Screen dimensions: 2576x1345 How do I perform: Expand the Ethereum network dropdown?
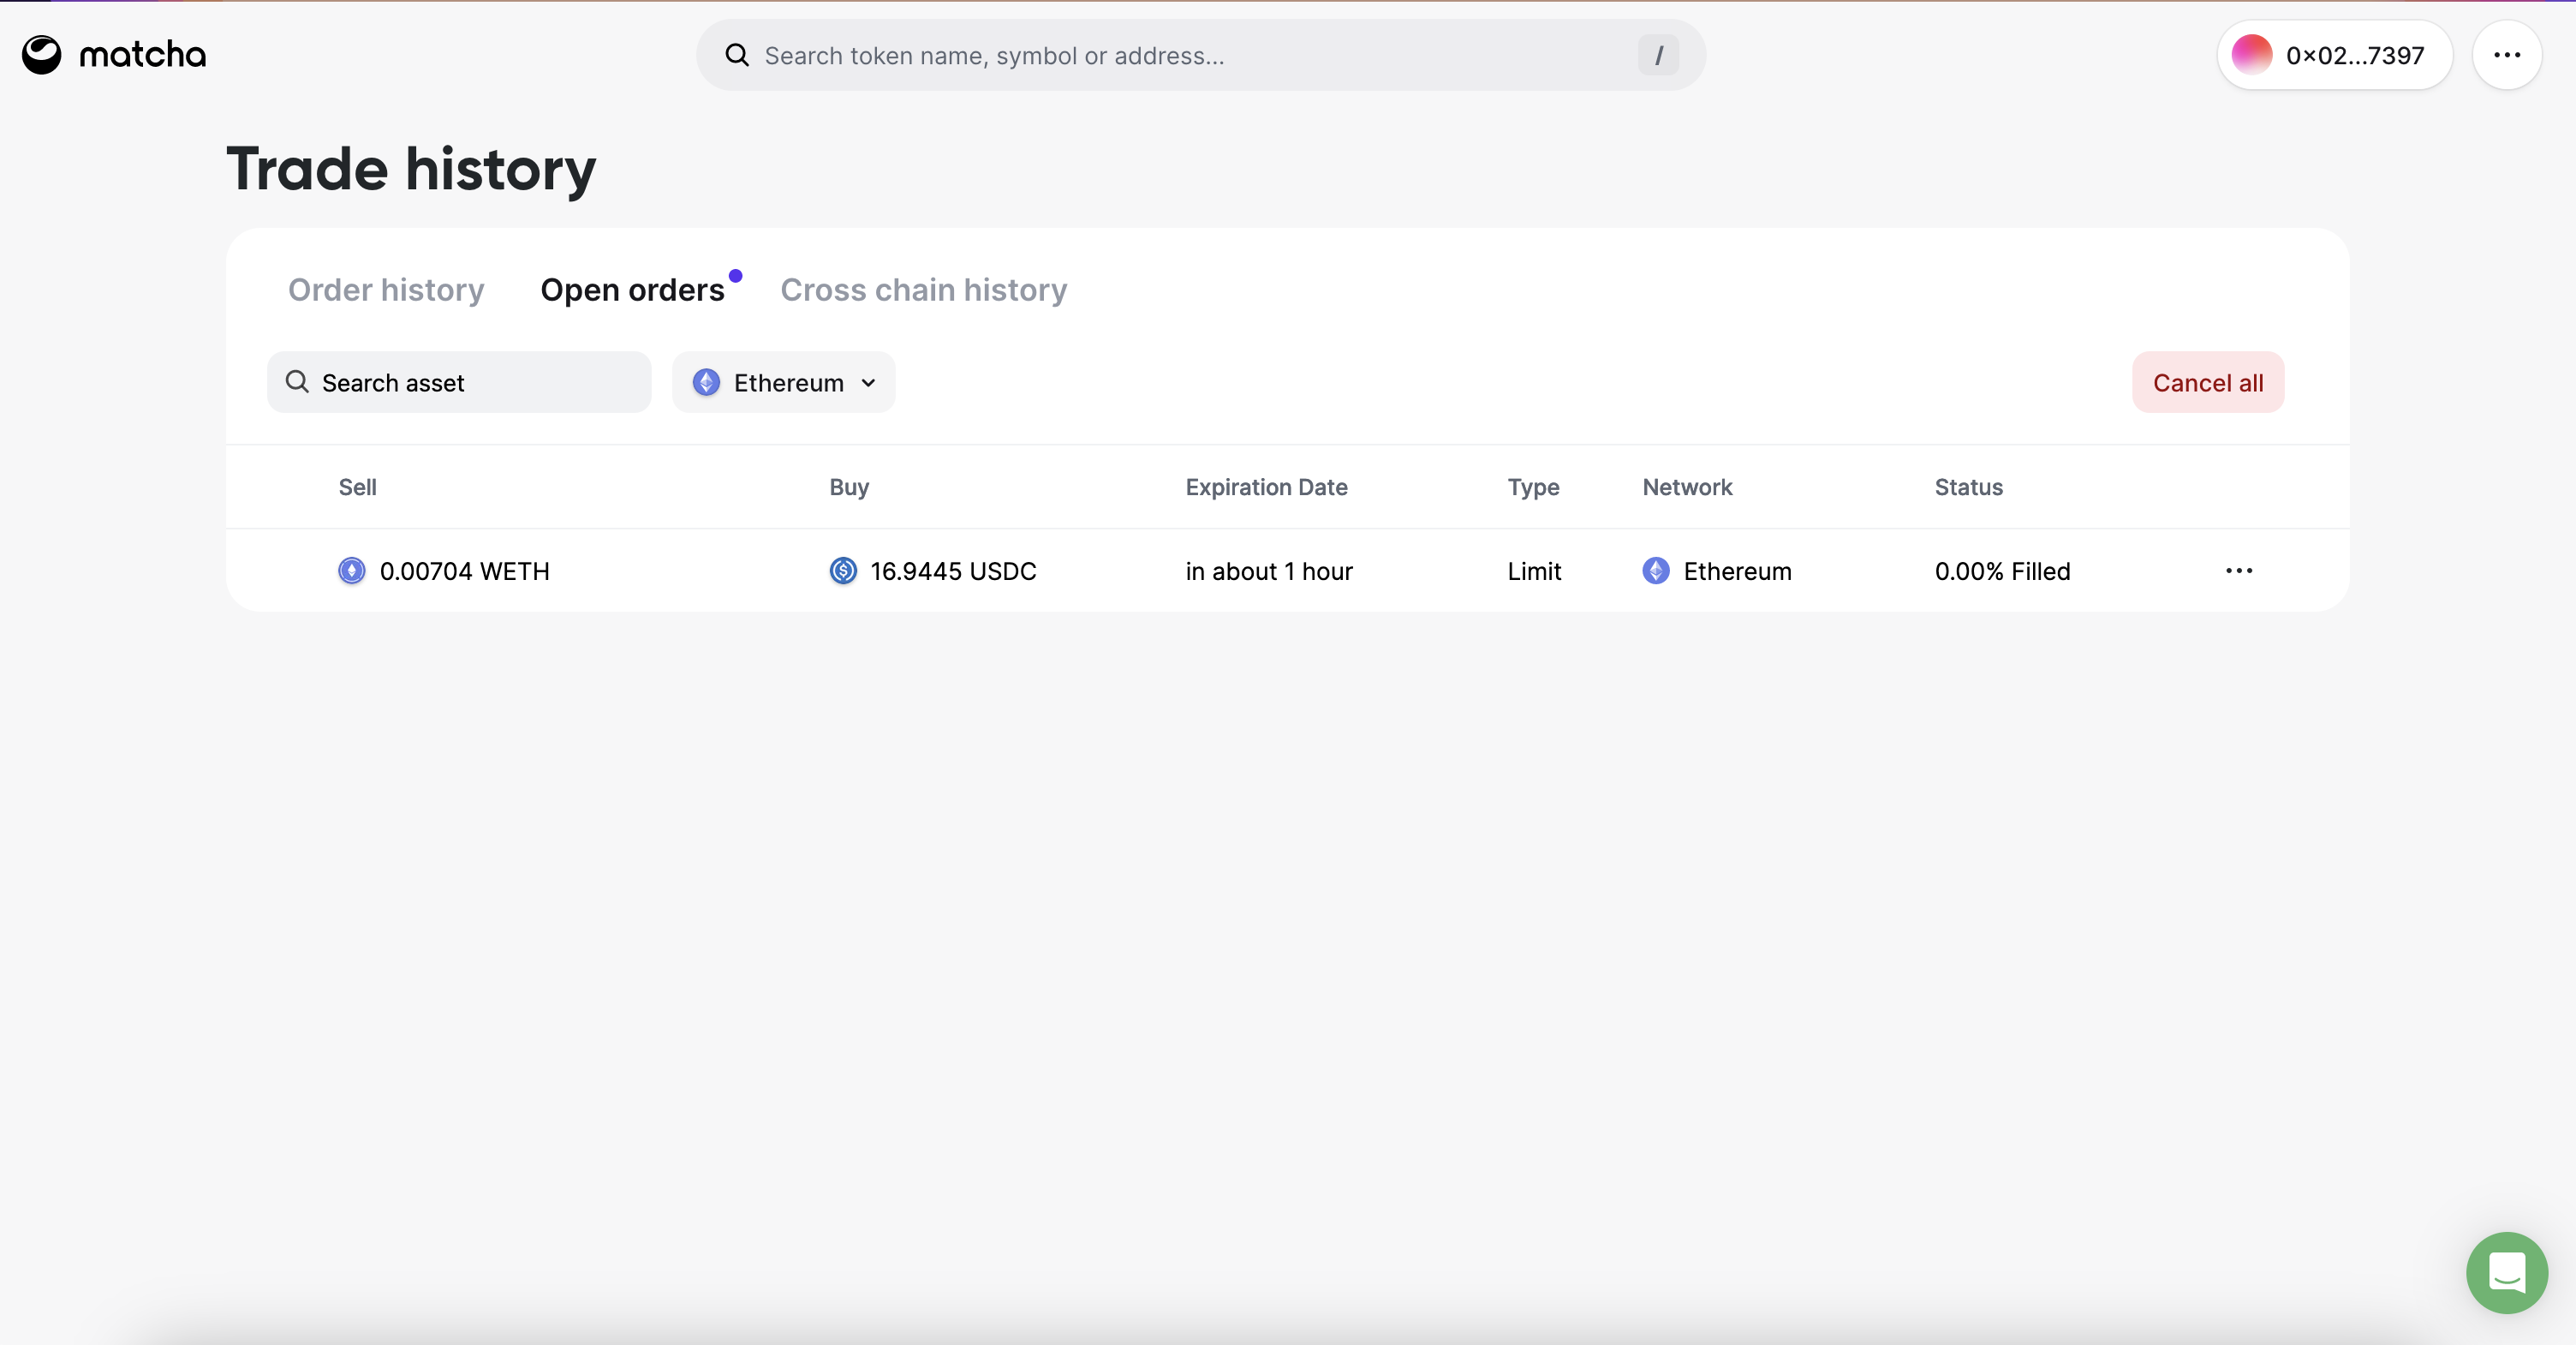pyautogui.click(x=784, y=383)
